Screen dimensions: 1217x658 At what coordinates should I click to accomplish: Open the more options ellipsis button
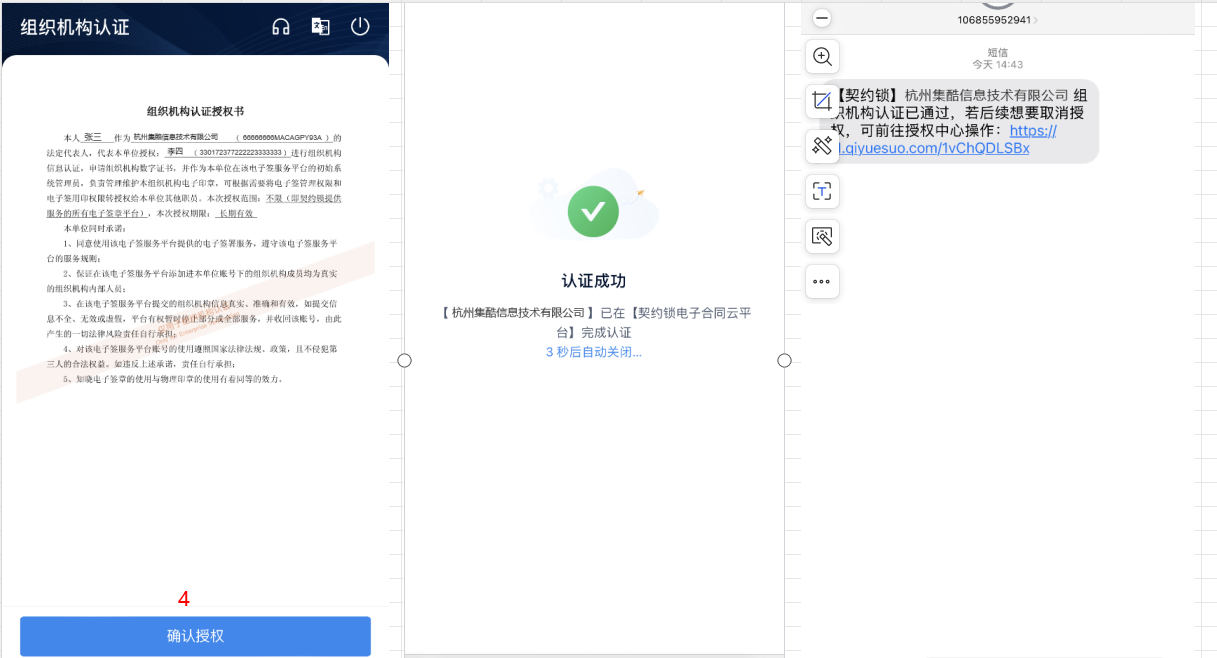(x=822, y=281)
